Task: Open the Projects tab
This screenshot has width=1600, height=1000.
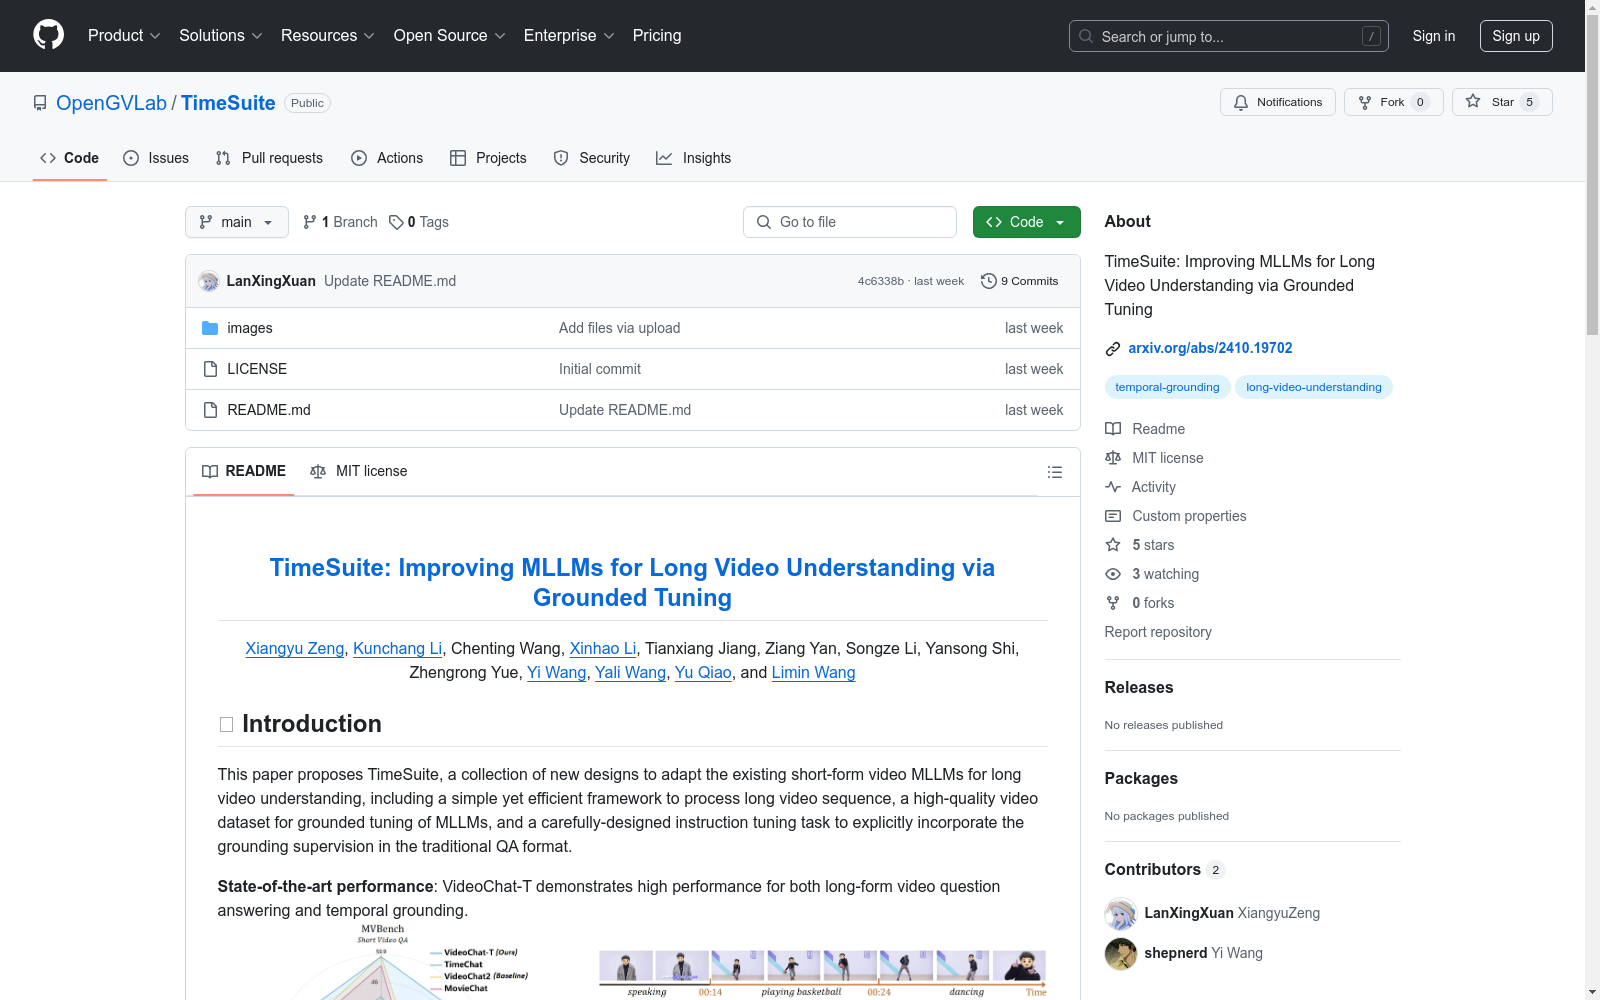Action: pos(488,158)
